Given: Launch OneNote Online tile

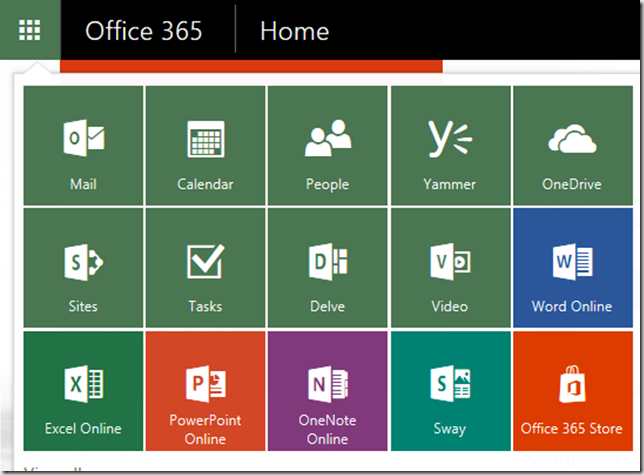Looking at the screenshot, I should tap(327, 391).
